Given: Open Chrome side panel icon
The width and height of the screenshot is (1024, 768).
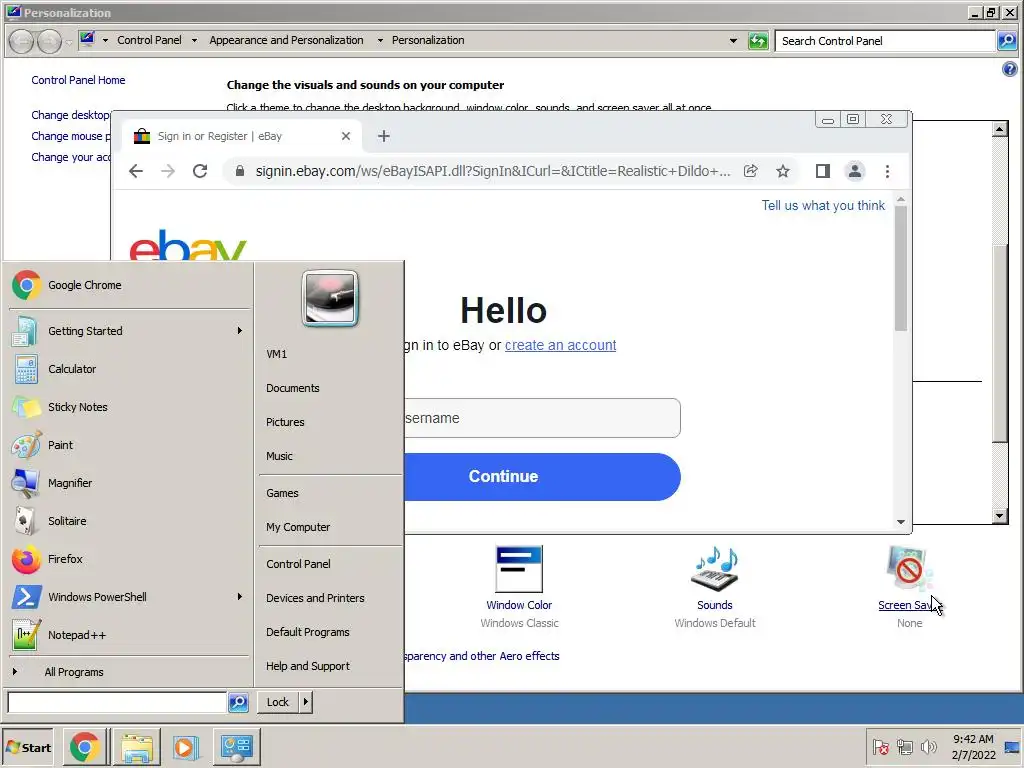Looking at the screenshot, I should [x=823, y=171].
